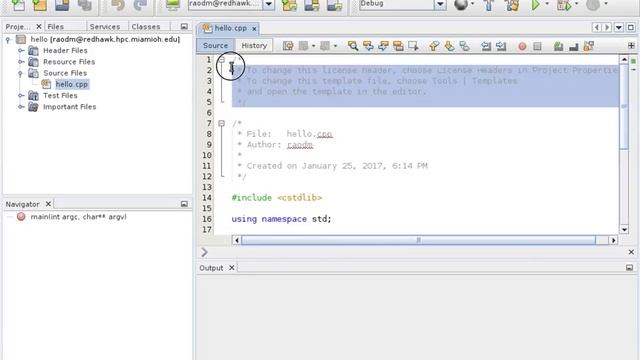Open the Run project dropdown arrow

coord(547,4)
